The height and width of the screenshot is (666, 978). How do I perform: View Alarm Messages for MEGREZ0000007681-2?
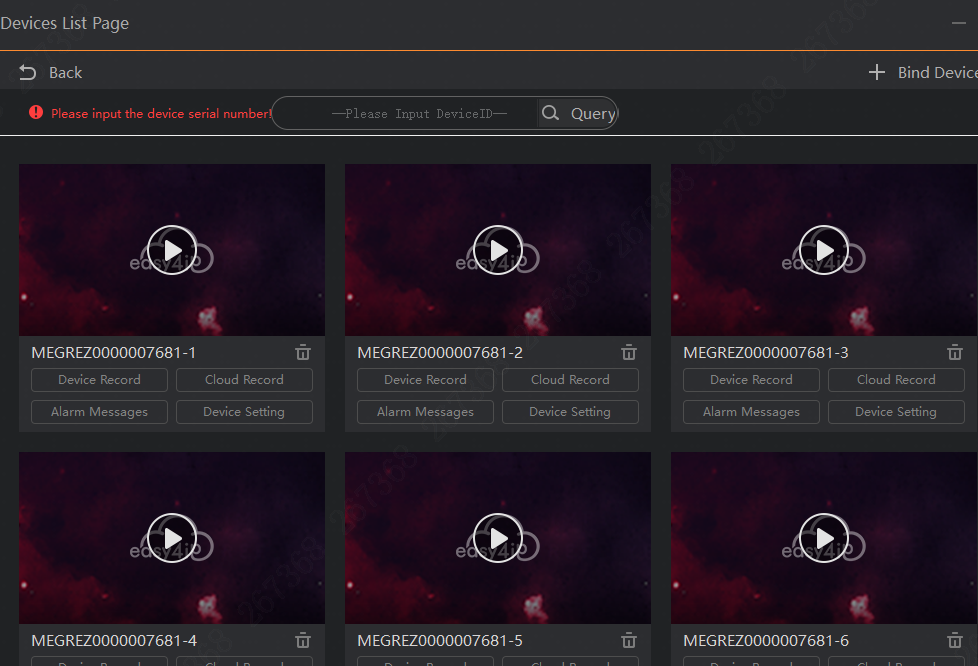point(425,412)
